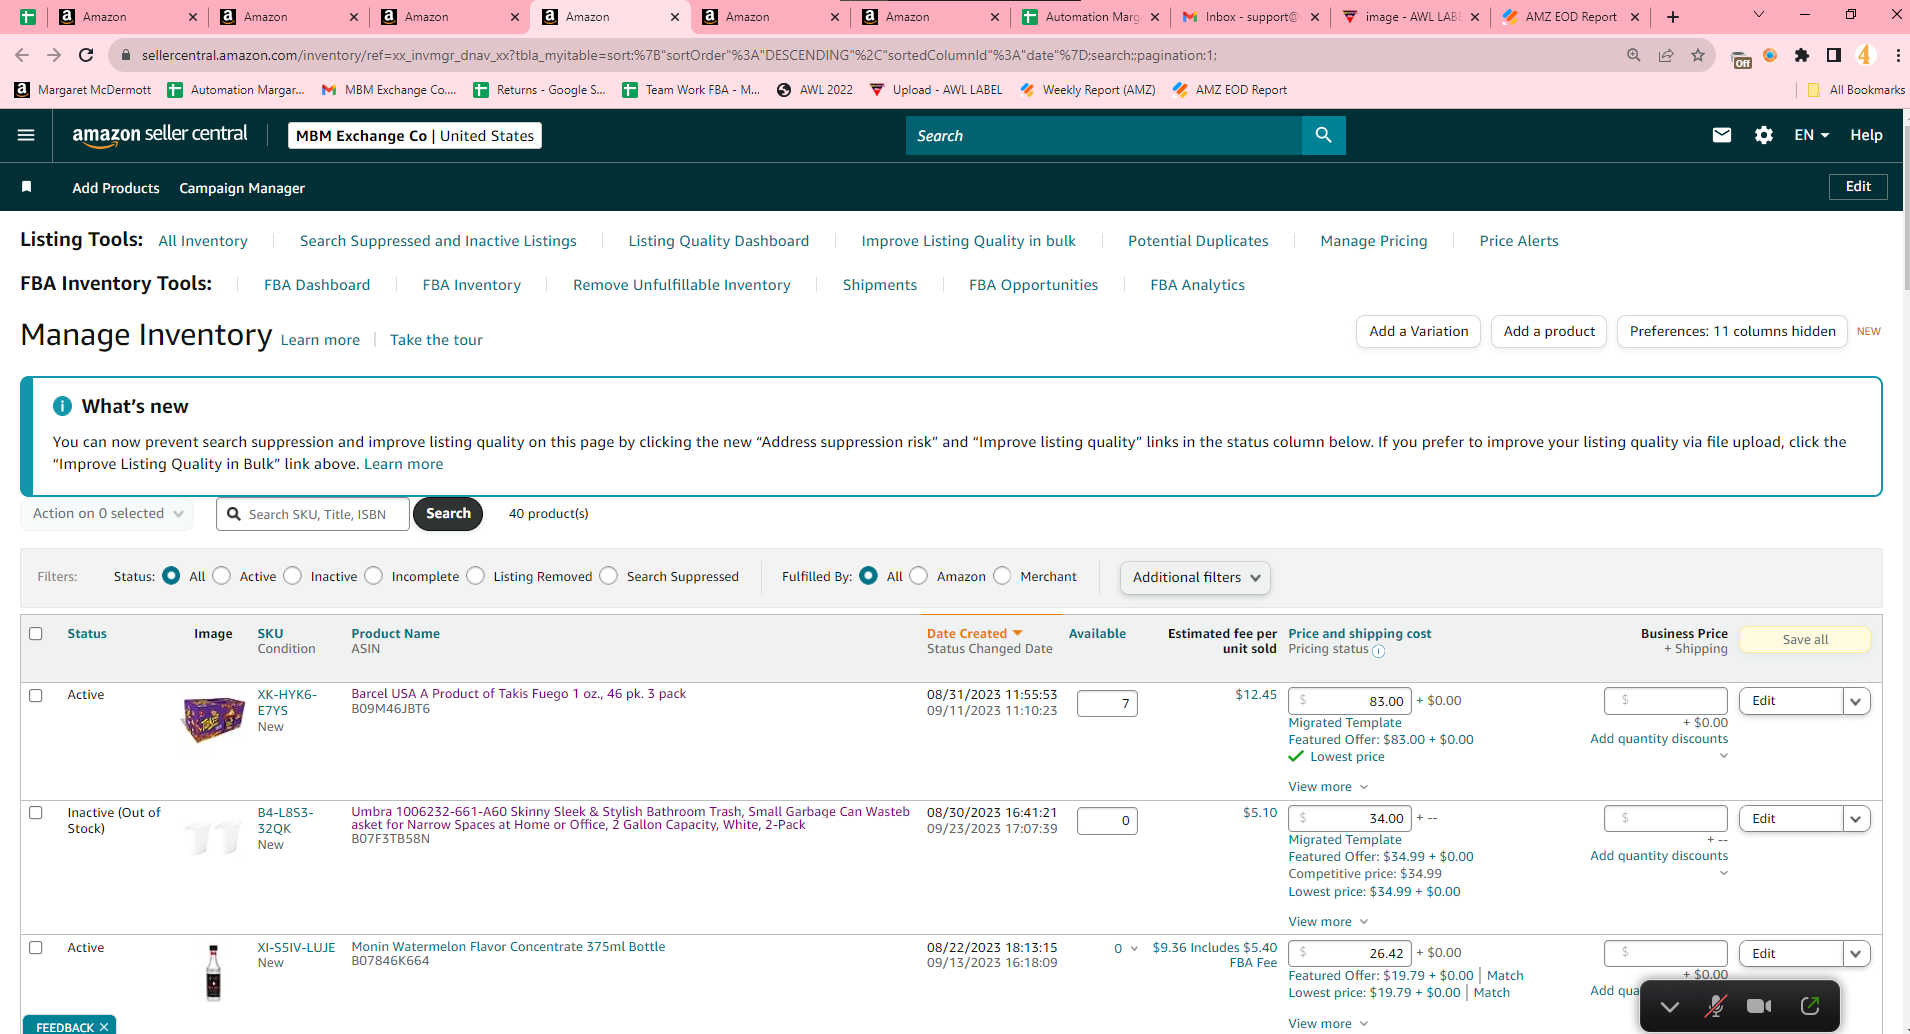Viewport: 1910px width, 1034px height.
Task: Click the share screen icon in meeting overlay
Action: click(1809, 1006)
